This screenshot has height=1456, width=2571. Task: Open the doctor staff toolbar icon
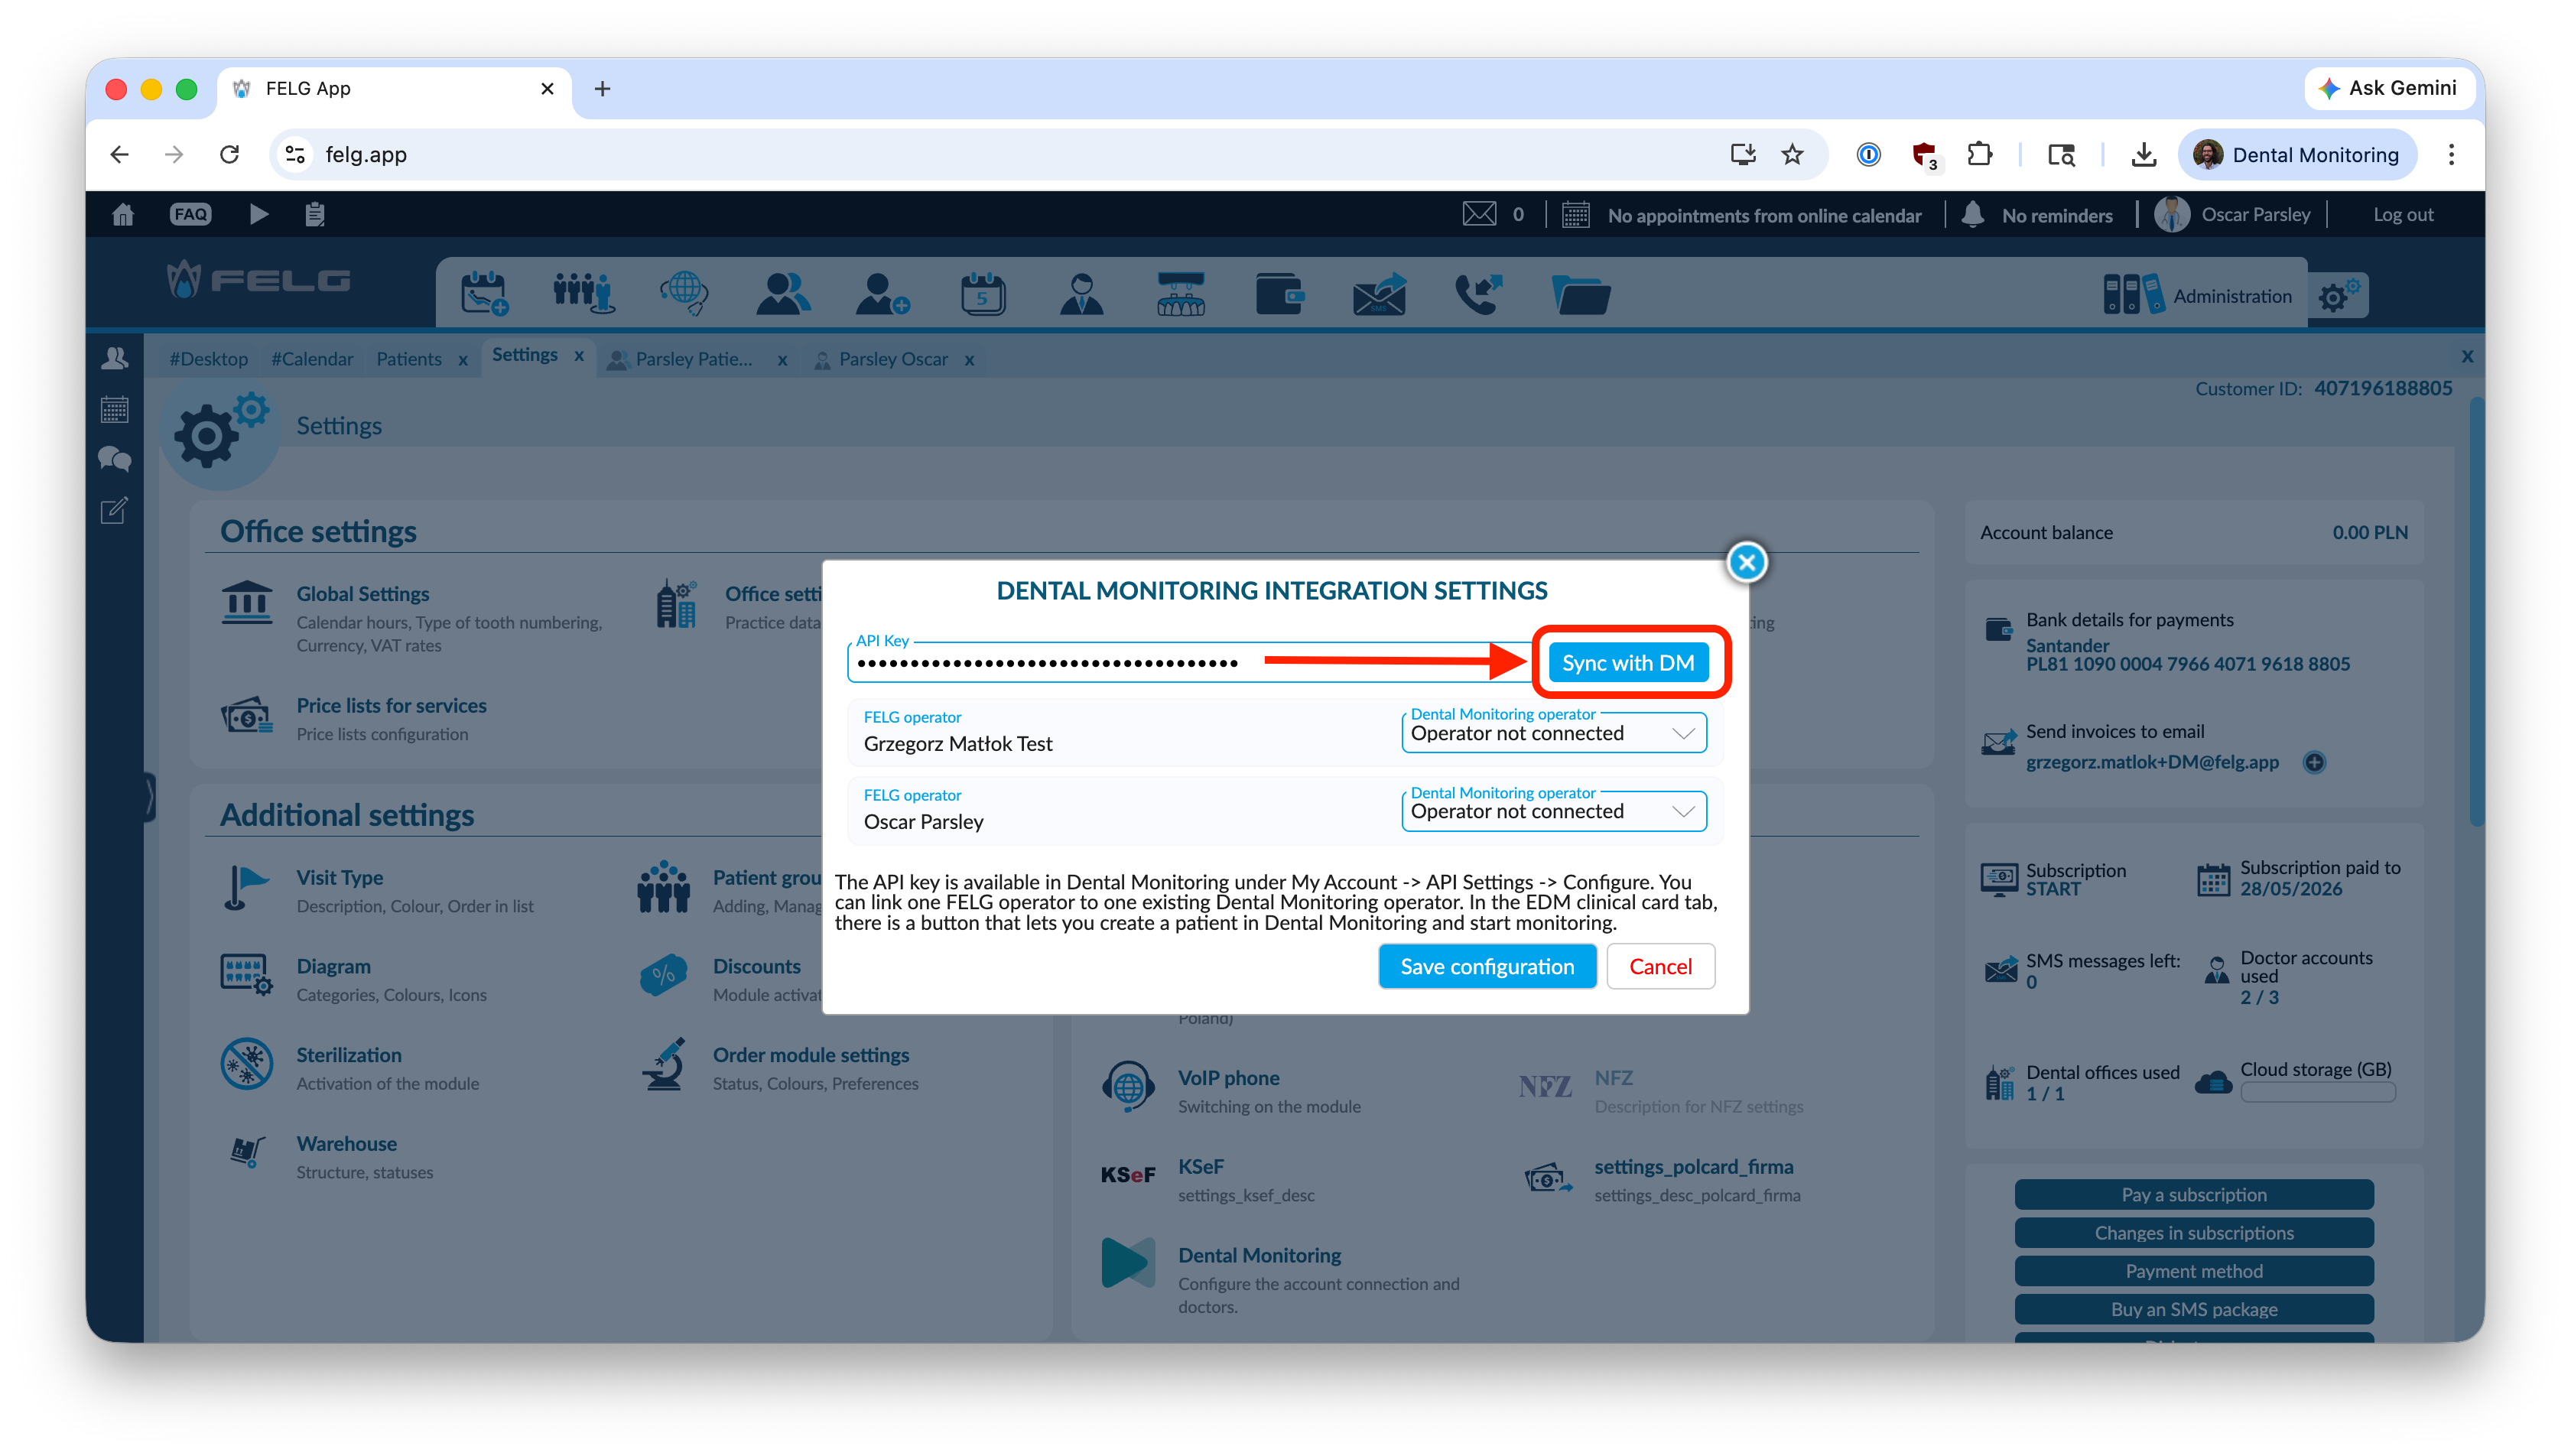1081,294
